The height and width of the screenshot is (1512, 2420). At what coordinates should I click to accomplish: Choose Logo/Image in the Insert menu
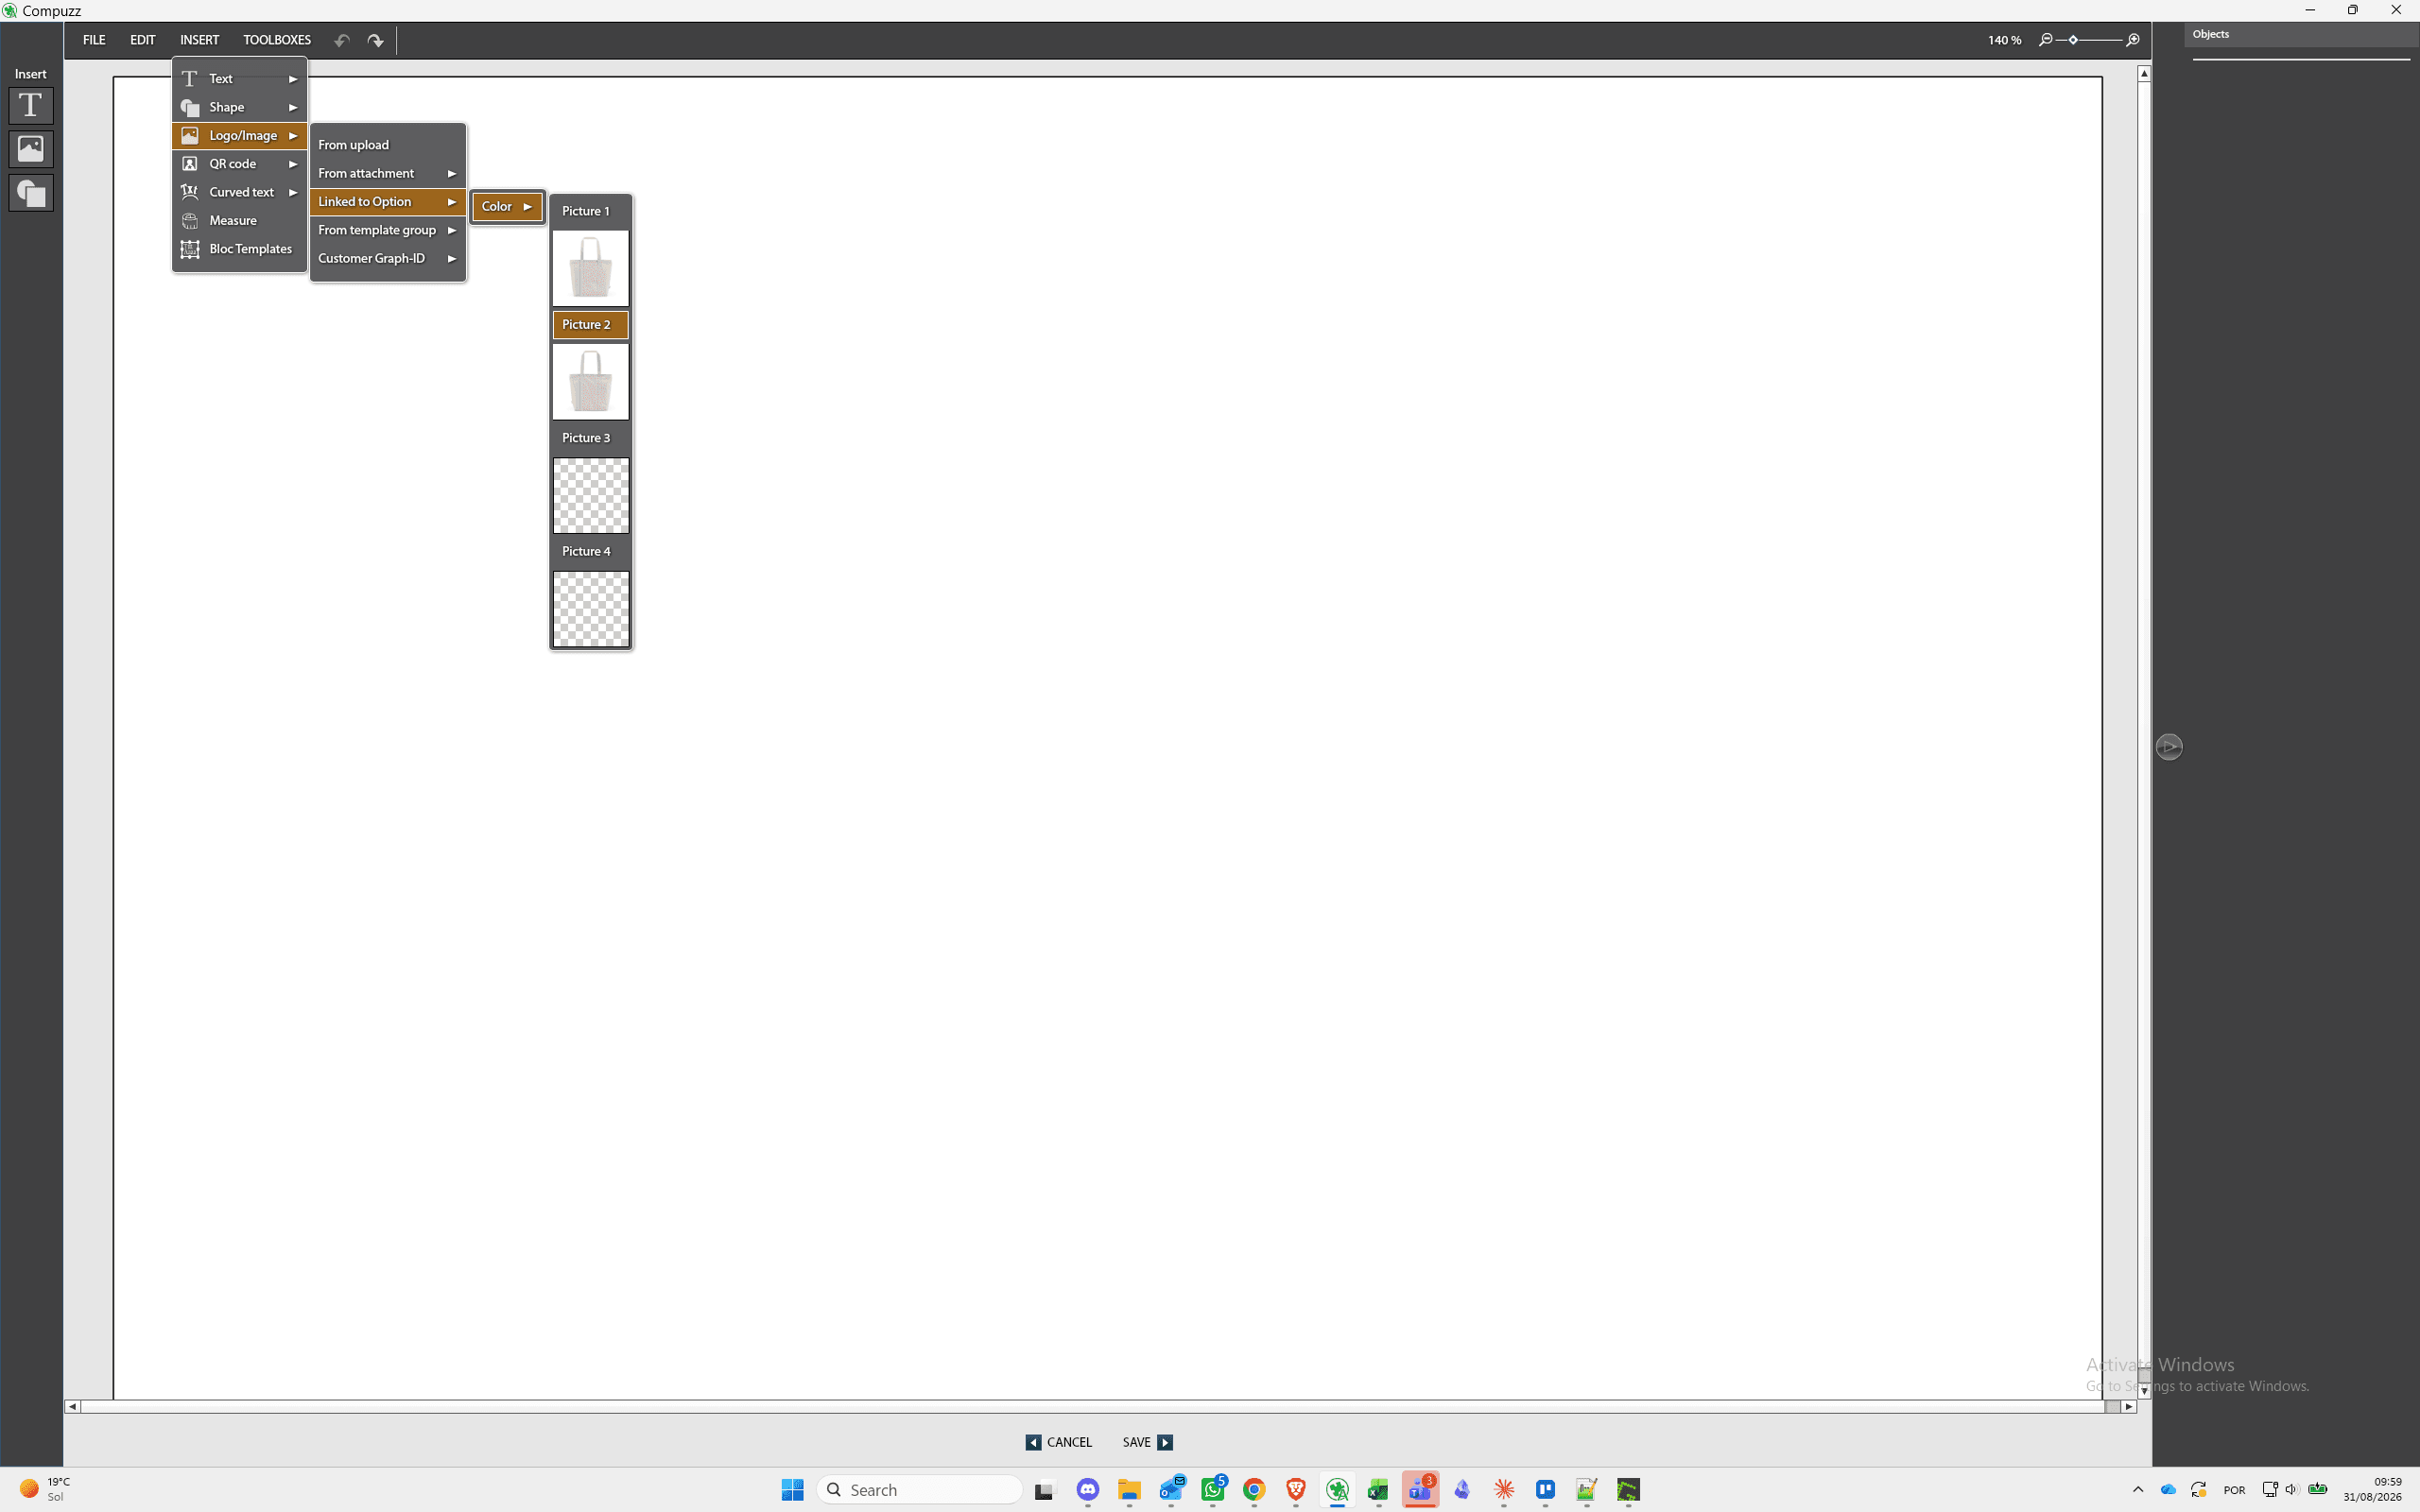239,136
